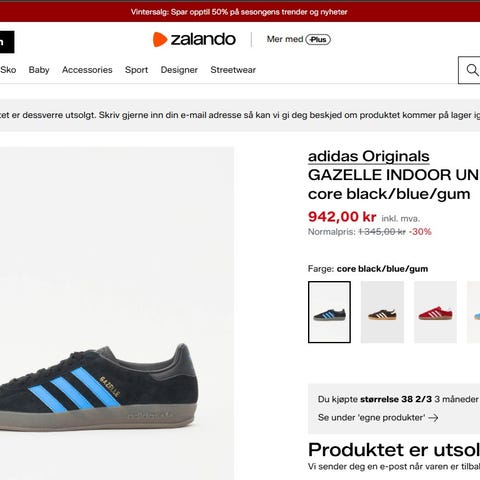Open the Sko menu category
Viewport: 480px width, 480px height.
click(8, 70)
